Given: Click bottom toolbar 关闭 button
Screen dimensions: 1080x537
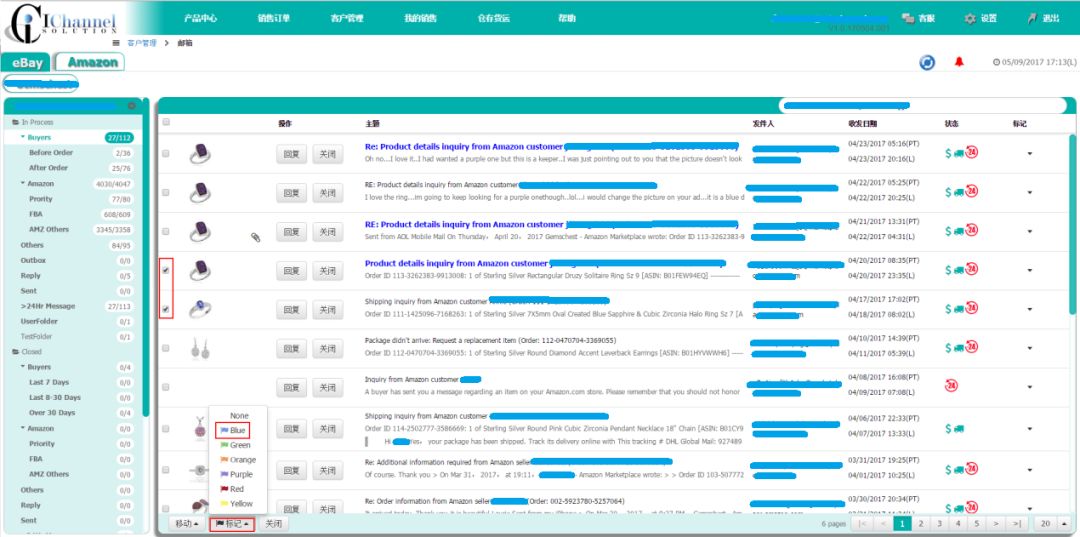Looking at the screenshot, I should 273,524.
